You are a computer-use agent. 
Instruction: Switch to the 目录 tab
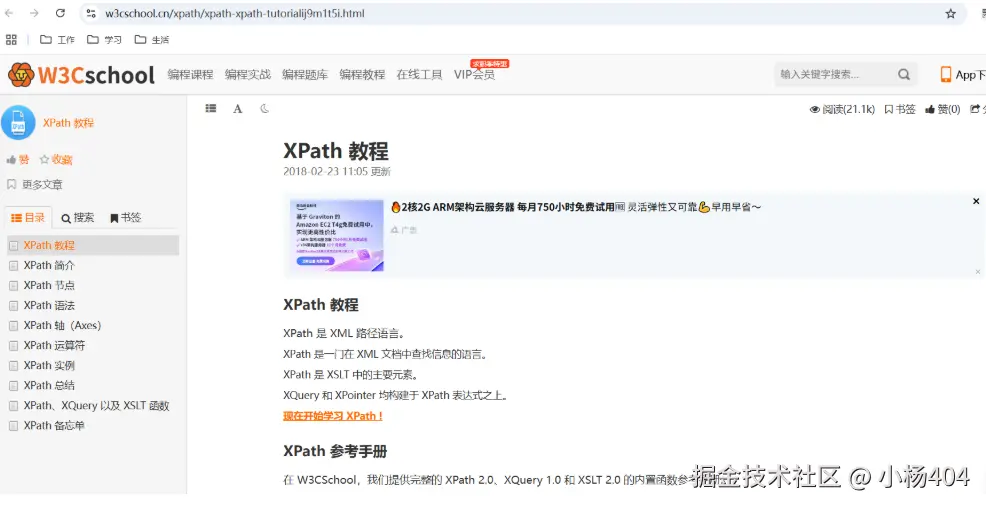[x=28, y=218]
